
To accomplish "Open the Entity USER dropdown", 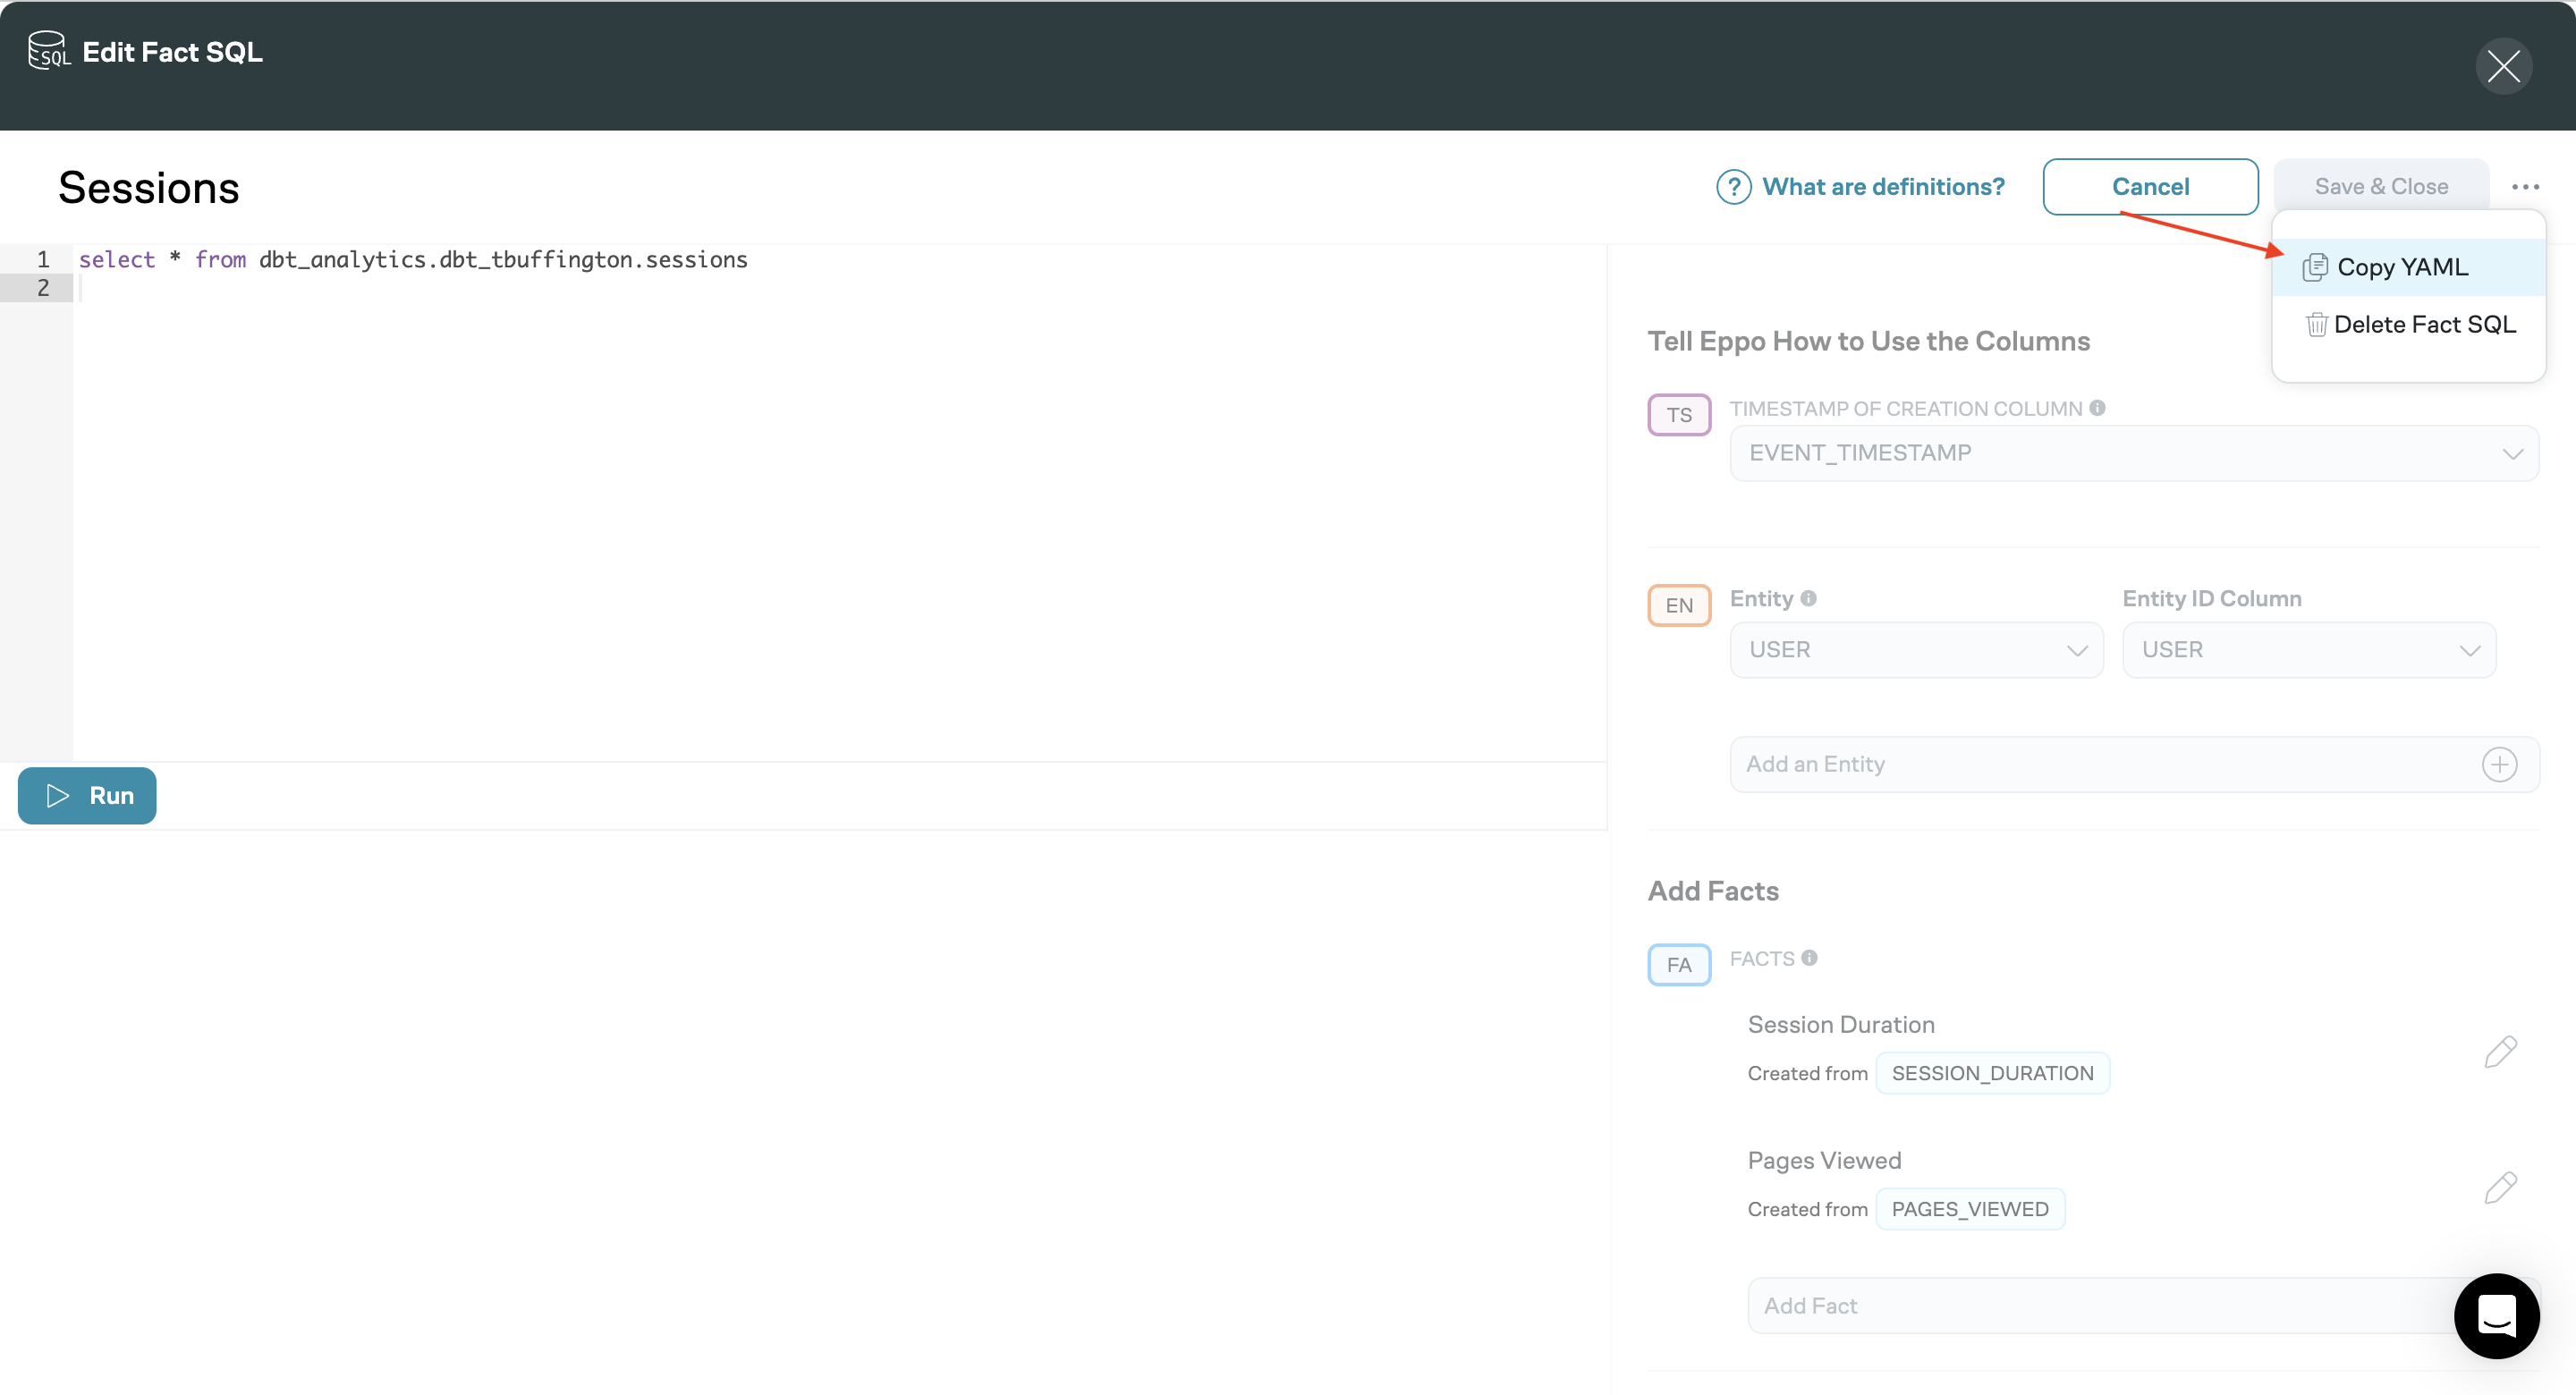I will 1916,650.
